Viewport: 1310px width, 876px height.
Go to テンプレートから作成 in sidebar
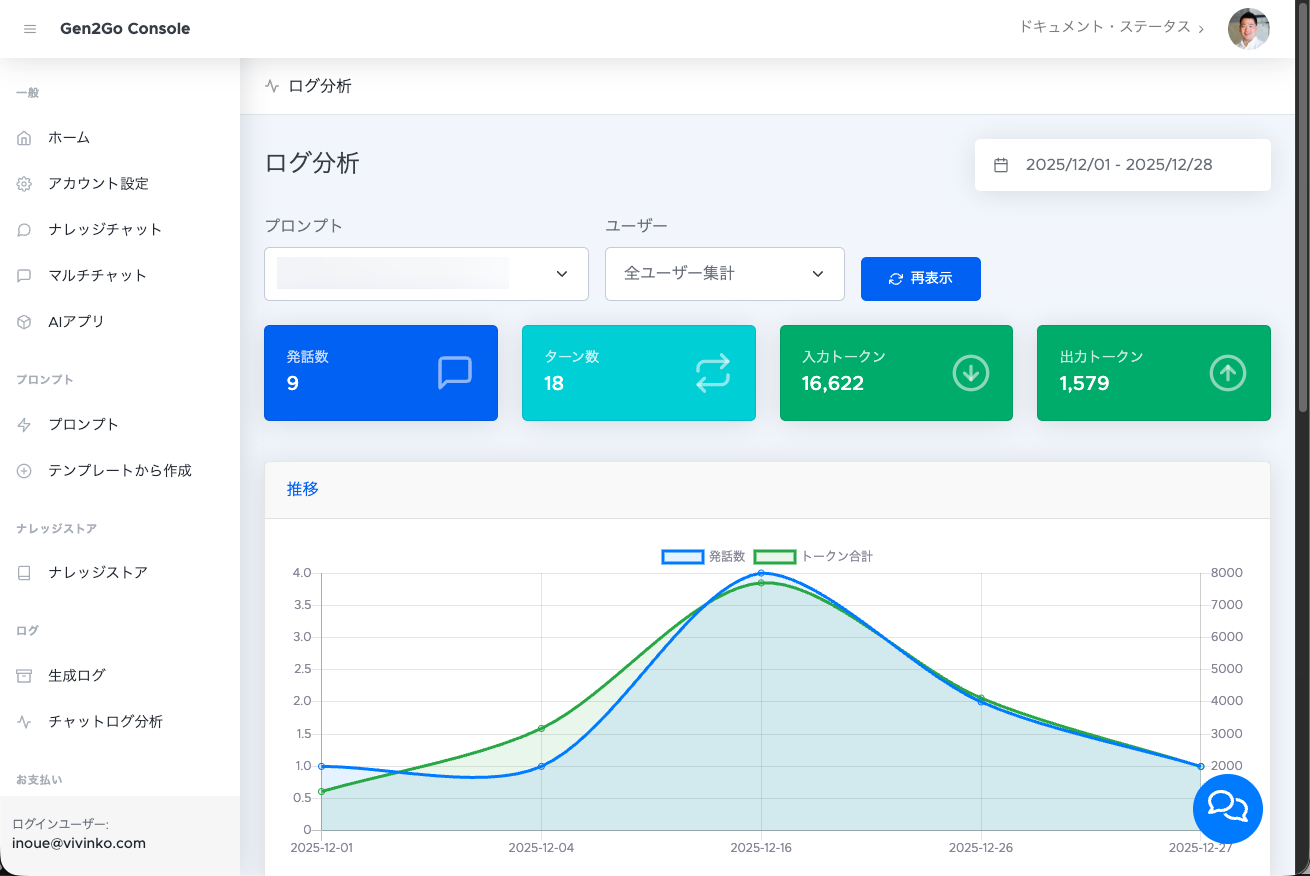119,471
